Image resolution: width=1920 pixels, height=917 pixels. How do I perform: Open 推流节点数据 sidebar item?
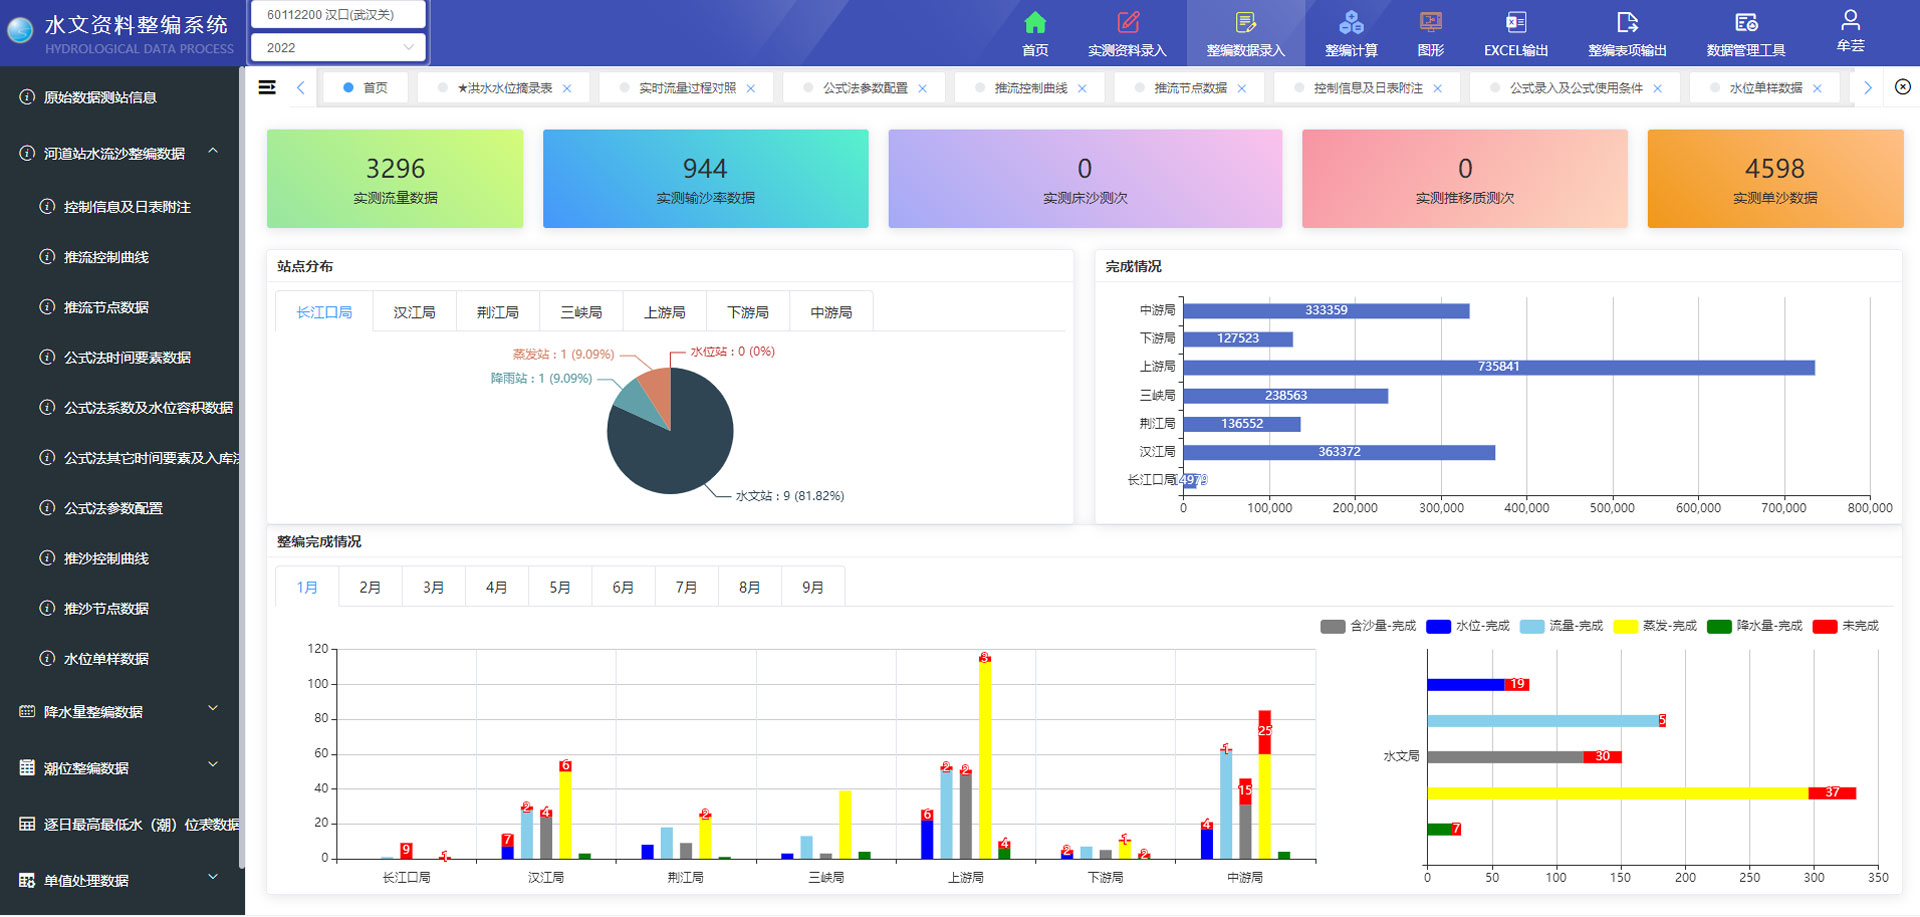tap(106, 307)
